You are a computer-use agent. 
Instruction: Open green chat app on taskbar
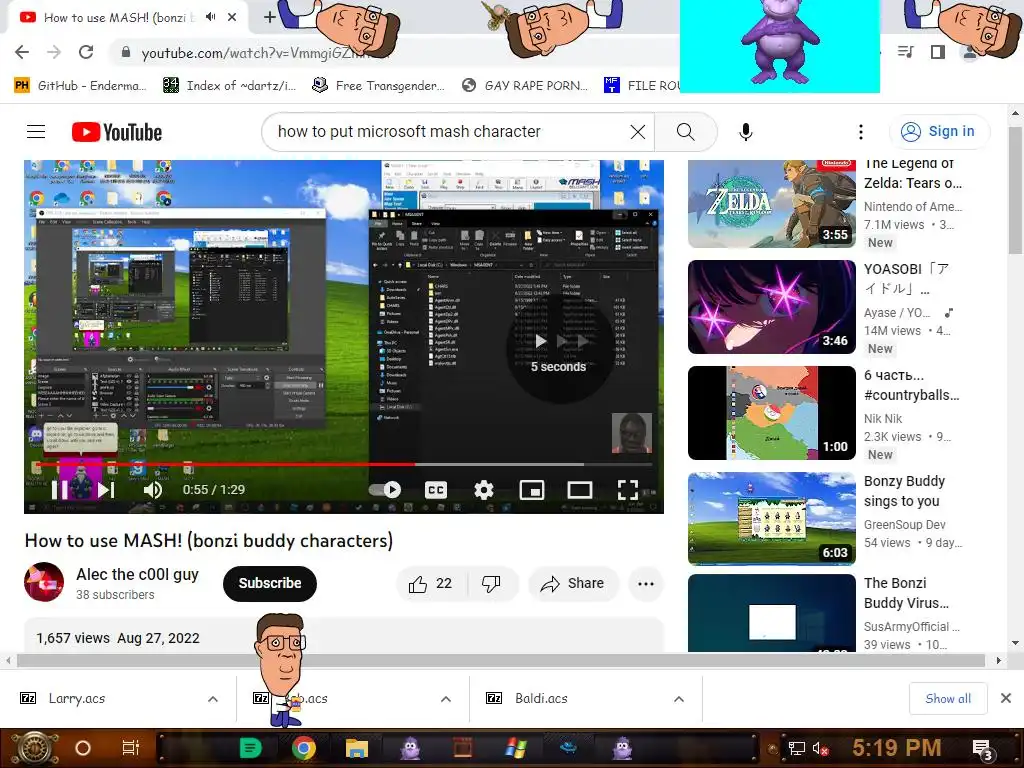pos(251,748)
